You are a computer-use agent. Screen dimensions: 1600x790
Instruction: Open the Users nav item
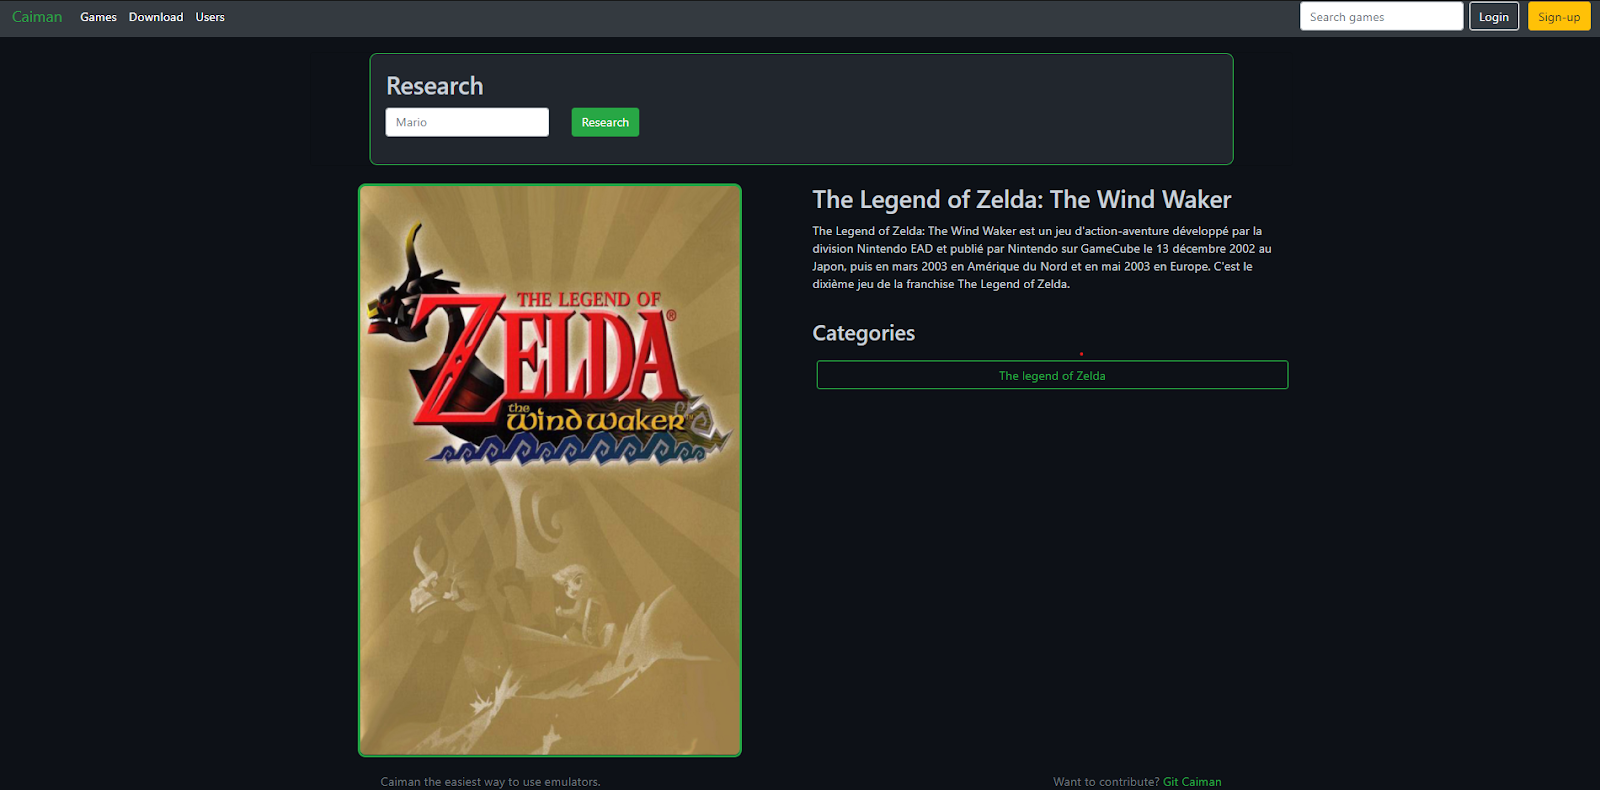210,17
